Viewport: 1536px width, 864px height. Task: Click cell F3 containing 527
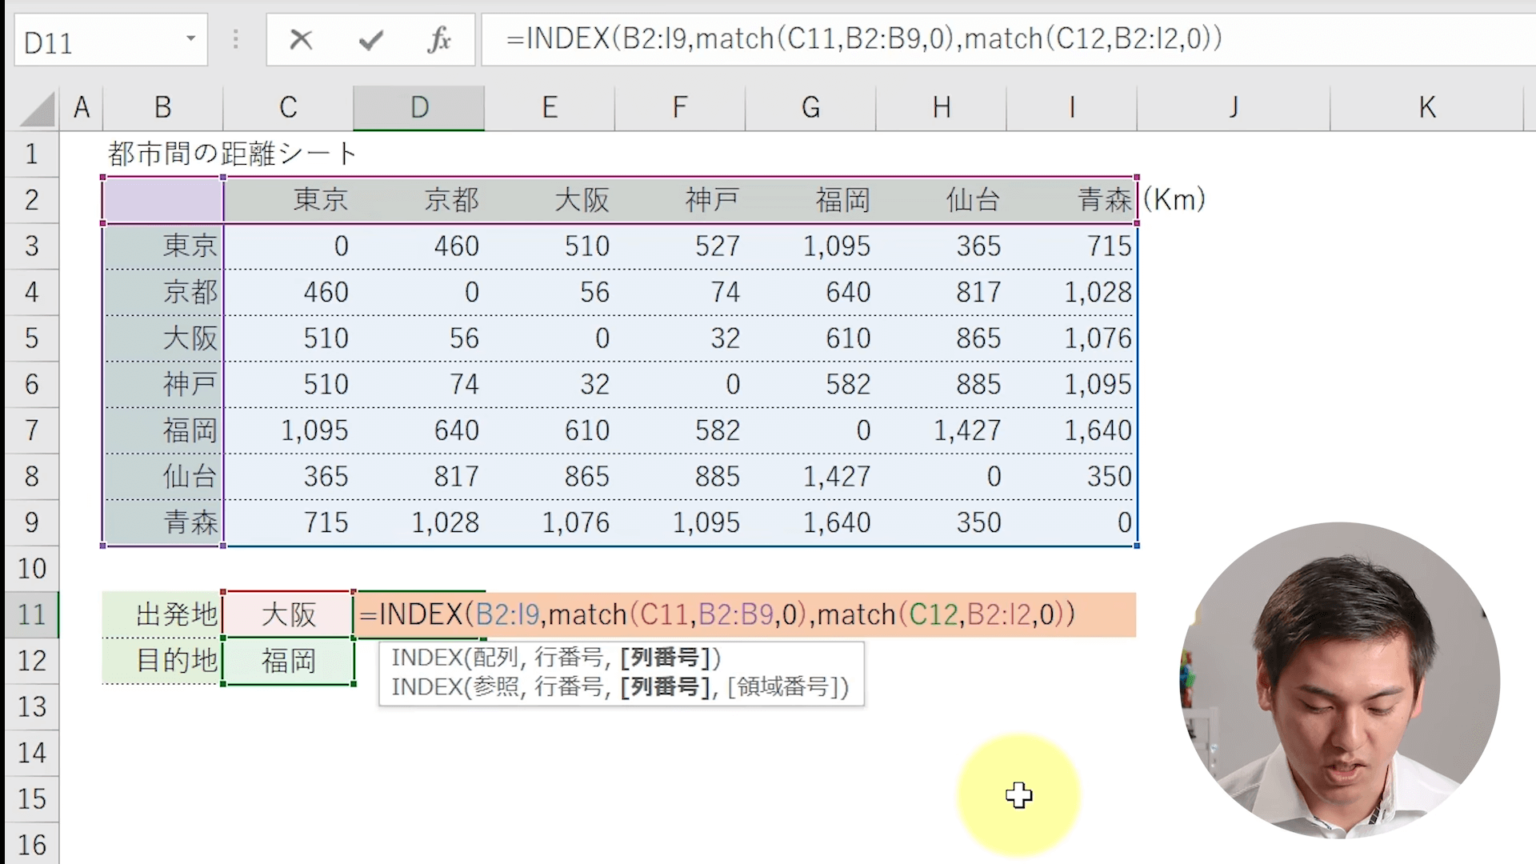point(680,246)
